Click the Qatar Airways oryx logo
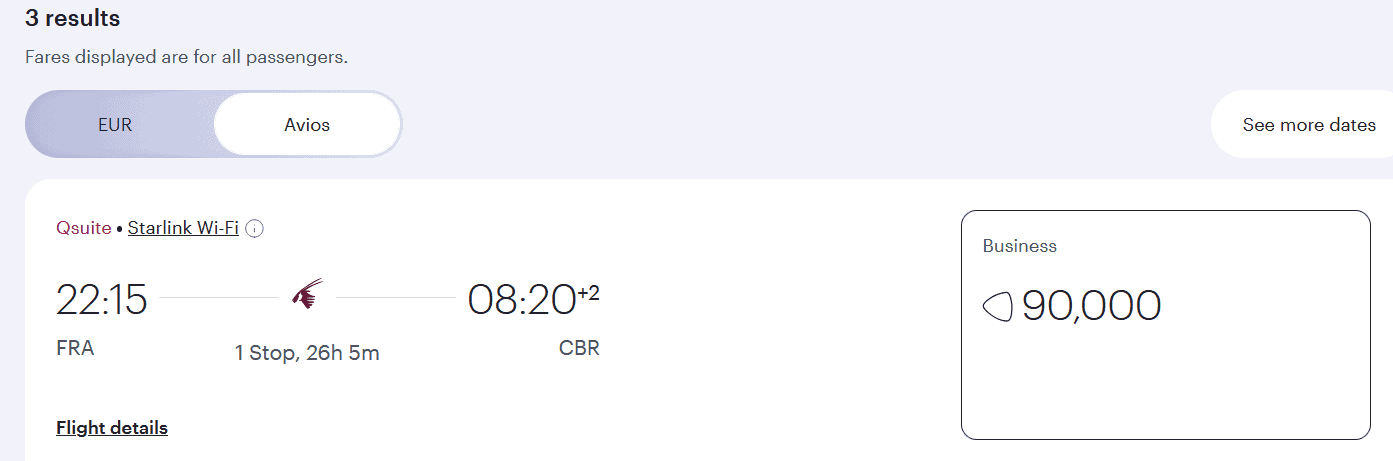The width and height of the screenshot is (1393, 461). pos(307,295)
